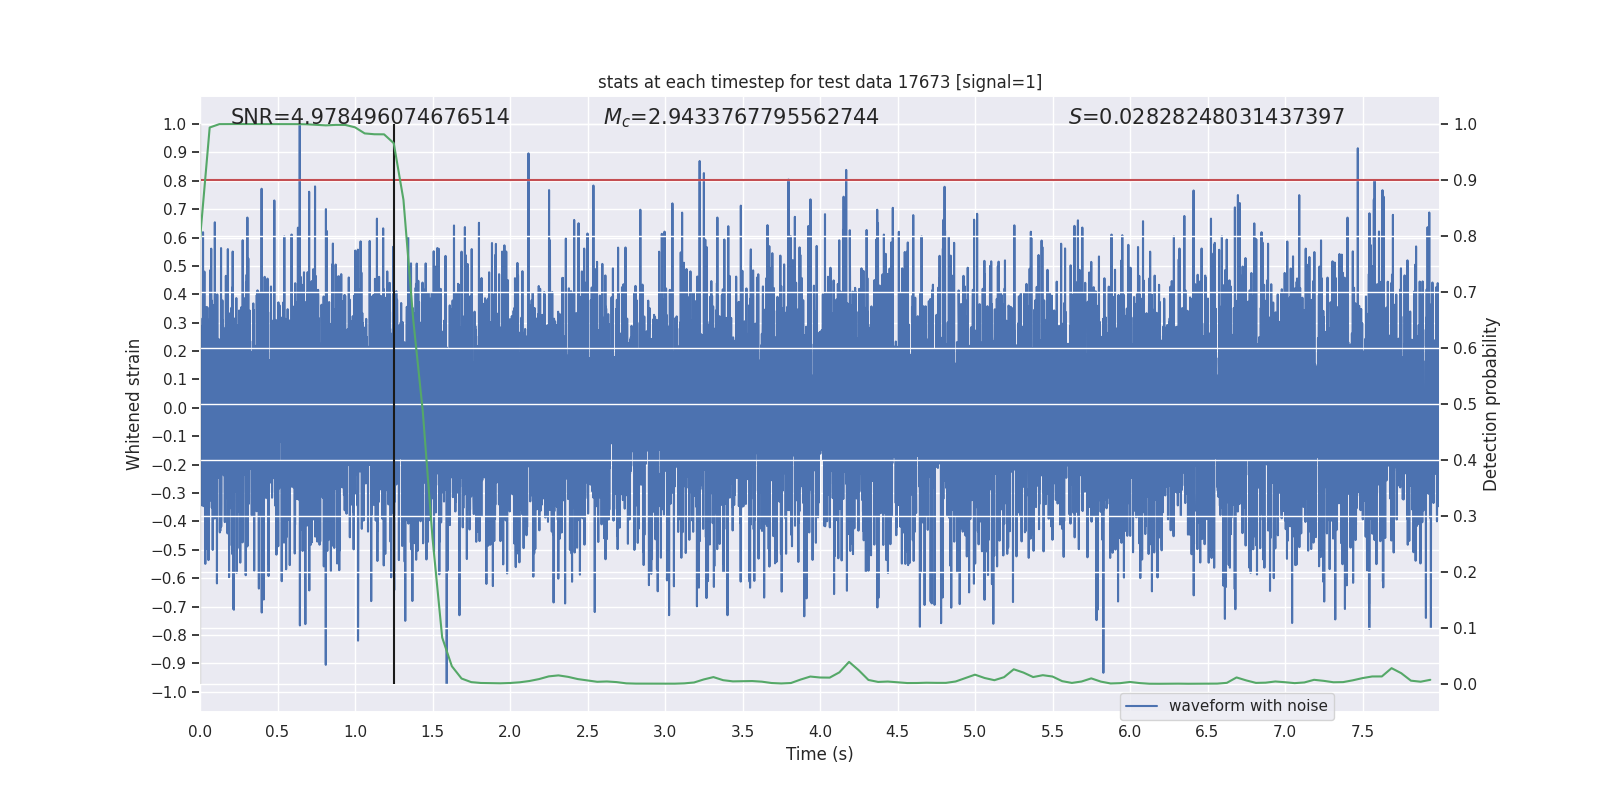The height and width of the screenshot is (800, 1600).
Task: Click the S=0.0282 annotation text
Action: click(1206, 117)
